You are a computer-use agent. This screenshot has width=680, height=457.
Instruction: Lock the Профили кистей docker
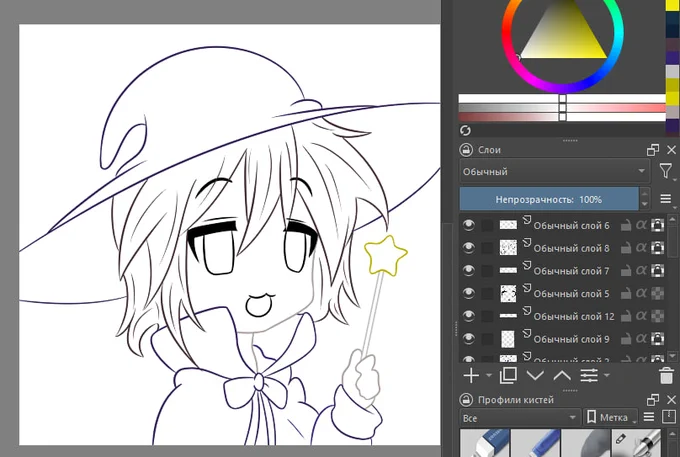[x=466, y=400]
